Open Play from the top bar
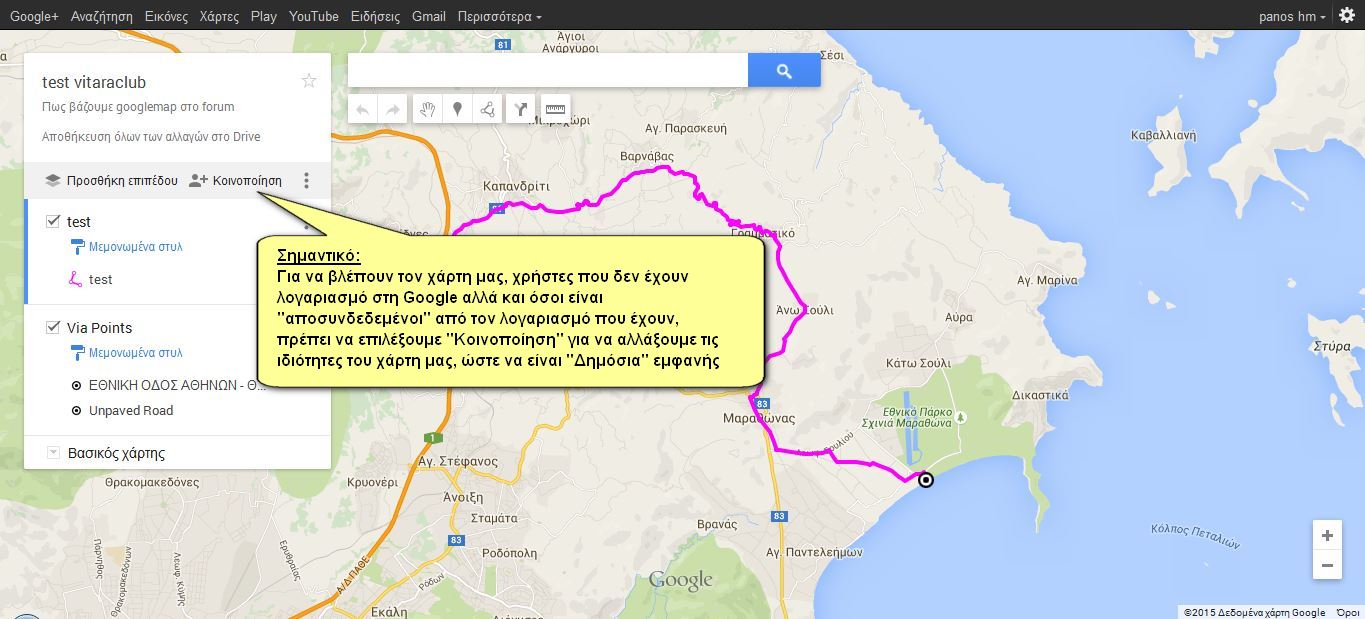 pos(264,16)
